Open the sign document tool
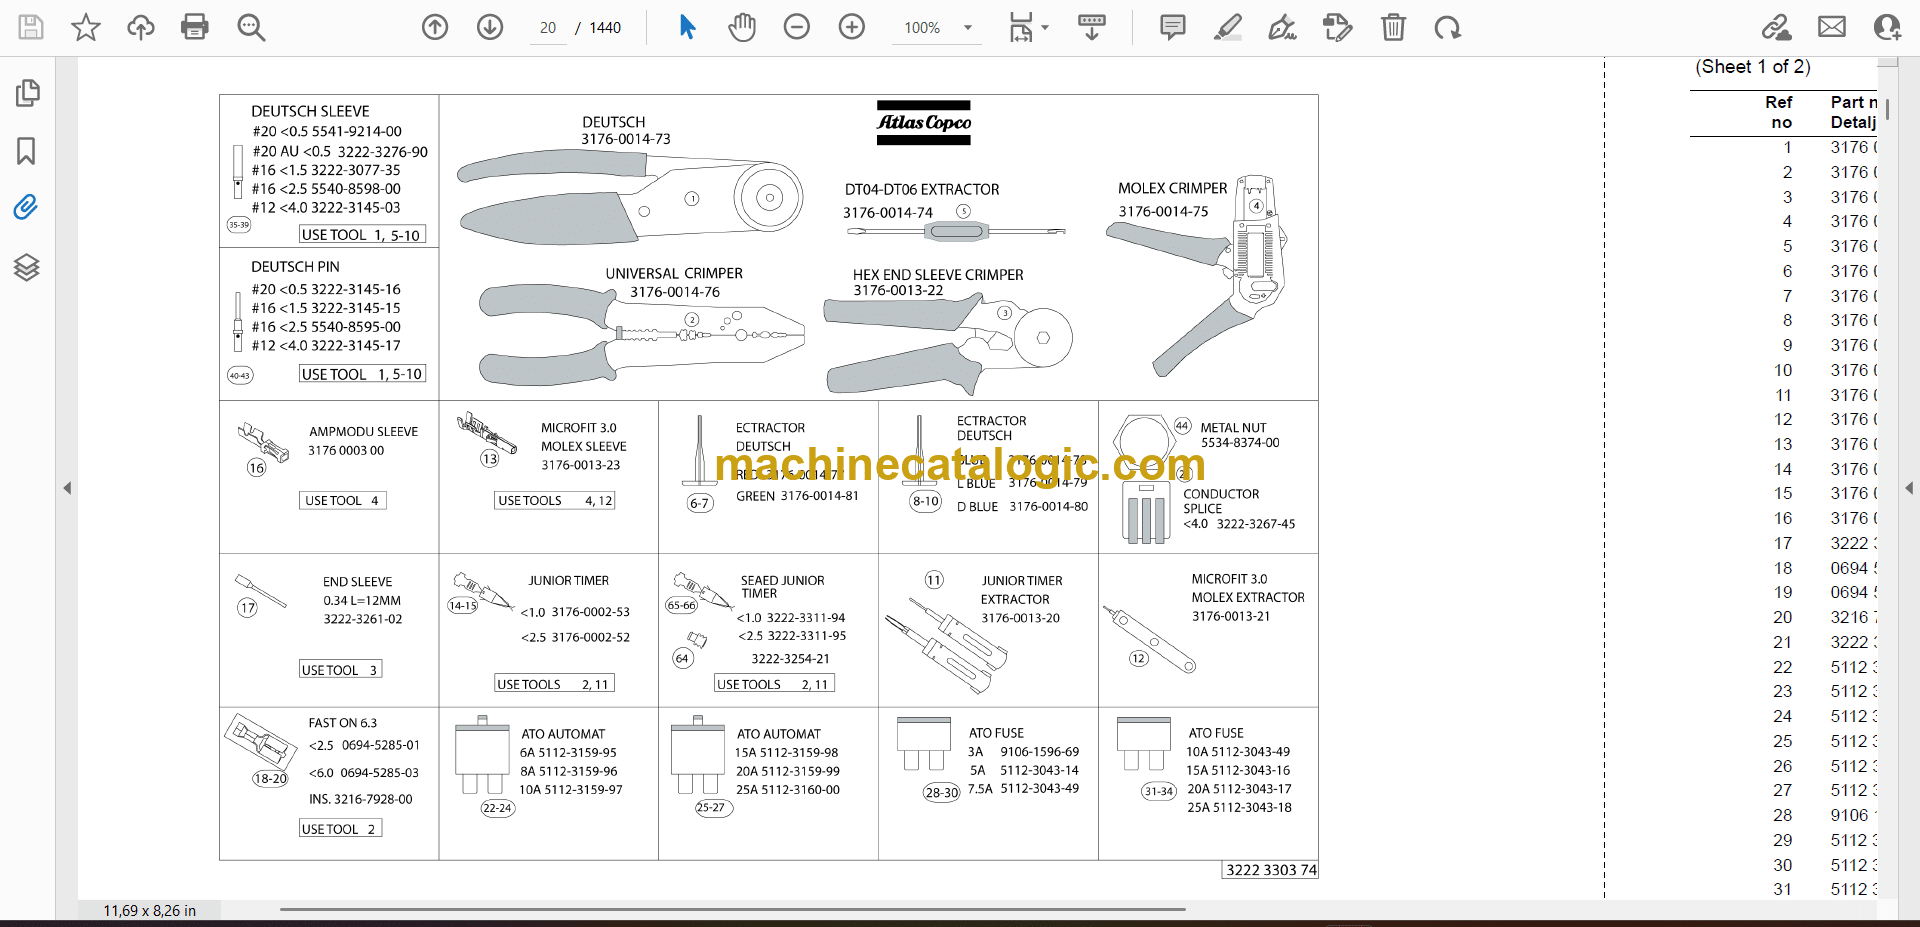Viewport: 1920px width, 927px height. pyautogui.click(x=1282, y=27)
